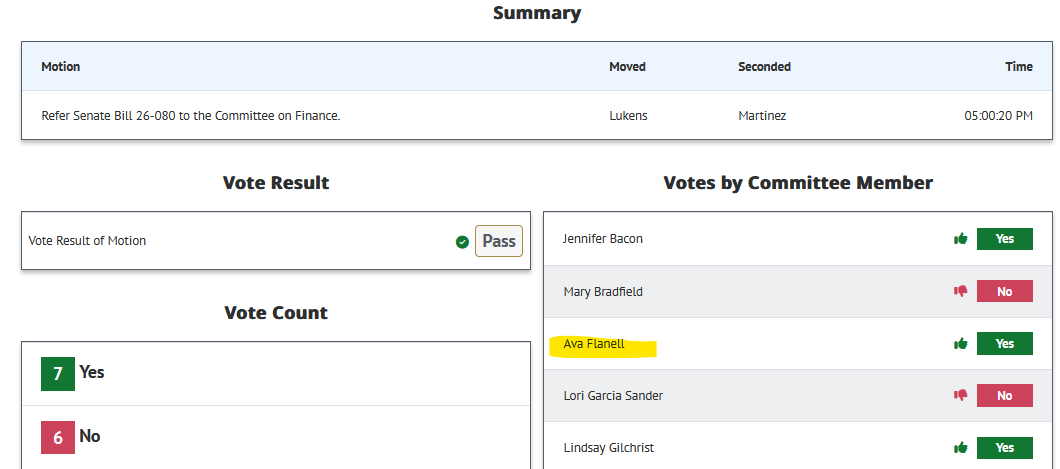Image resolution: width=1060 pixels, height=469 pixels.
Task: Click thumbs-down icon beside Lori Garcia Sander
Action: [x=961, y=395]
